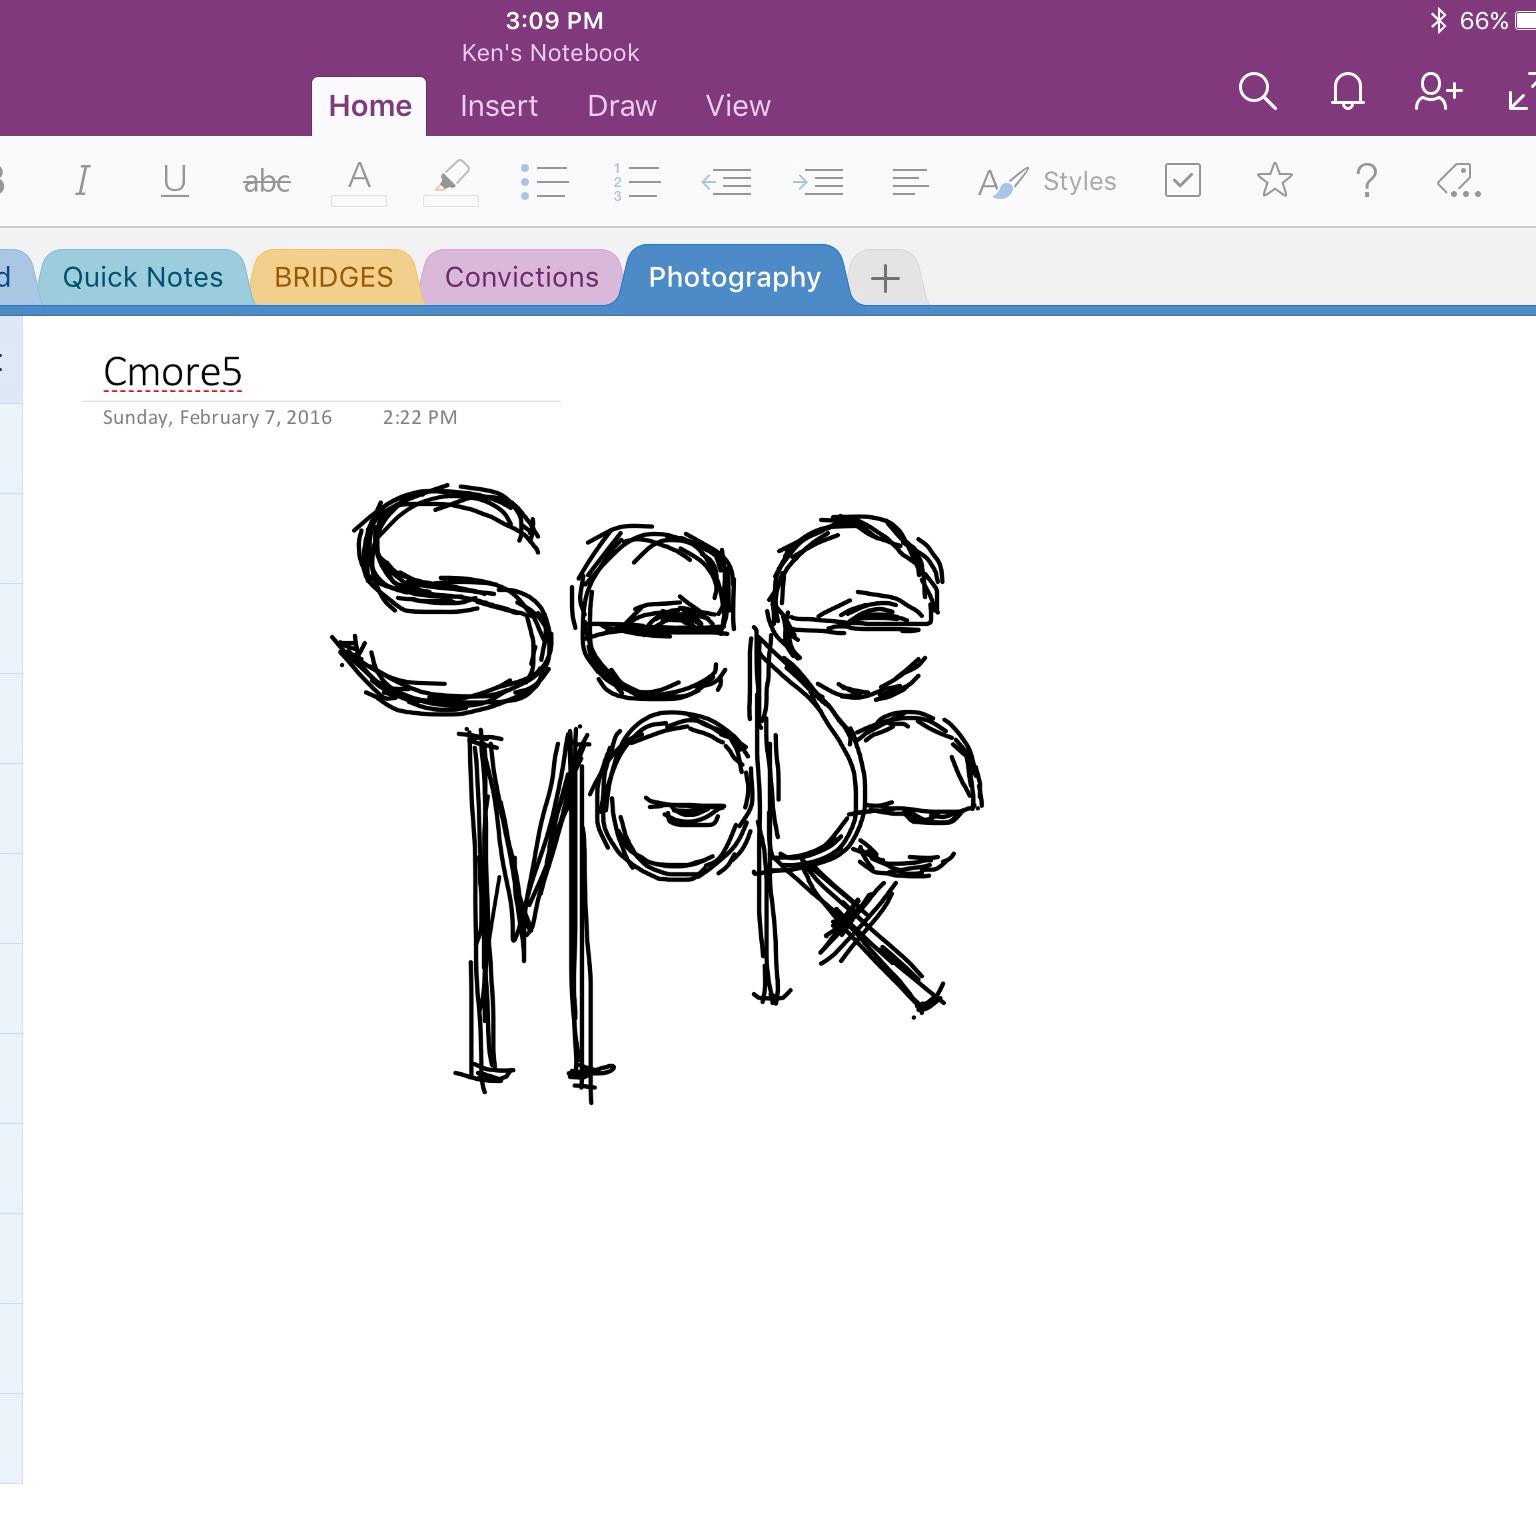Tag note with Important star

(x=1275, y=180)
